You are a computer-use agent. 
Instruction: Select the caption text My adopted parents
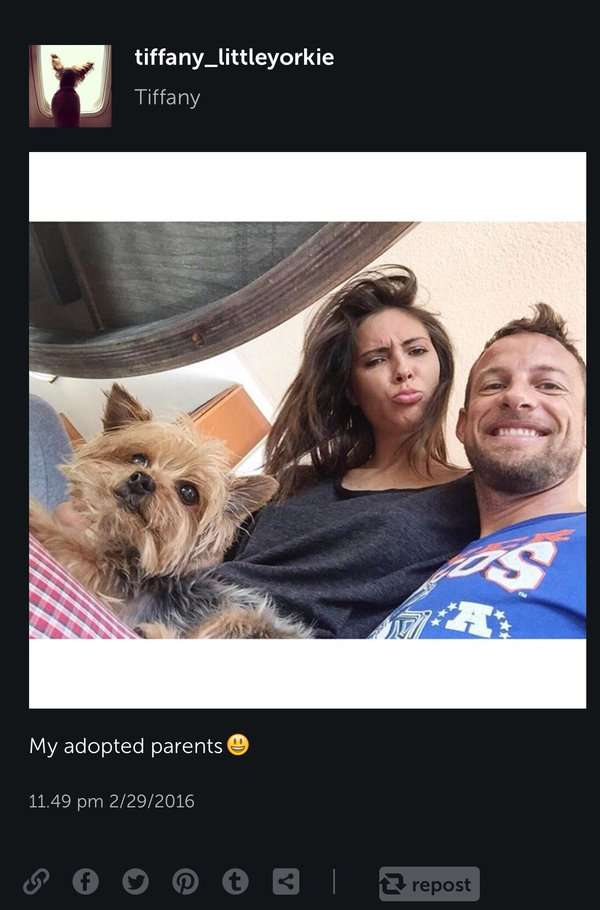pyautogui.click(x=126, y=746)
